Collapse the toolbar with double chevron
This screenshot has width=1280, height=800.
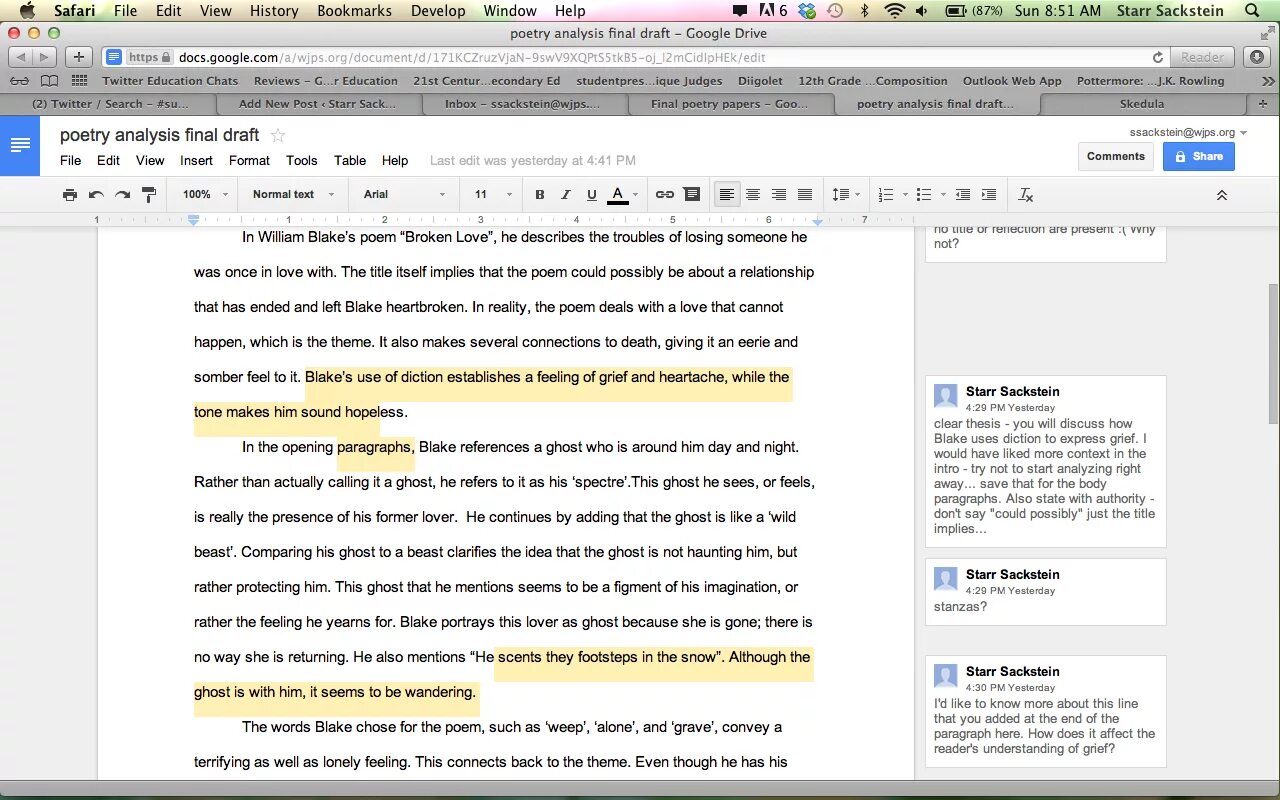click(x=1221, y=195)
